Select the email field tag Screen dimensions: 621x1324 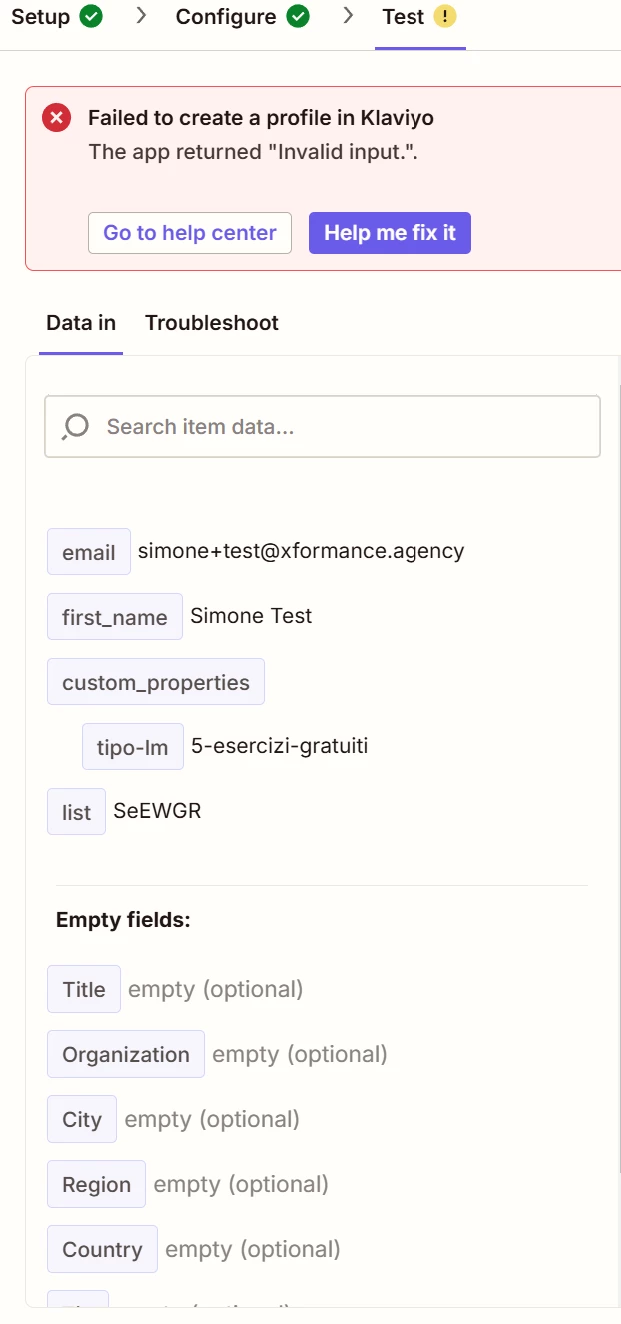click(89, 552)
